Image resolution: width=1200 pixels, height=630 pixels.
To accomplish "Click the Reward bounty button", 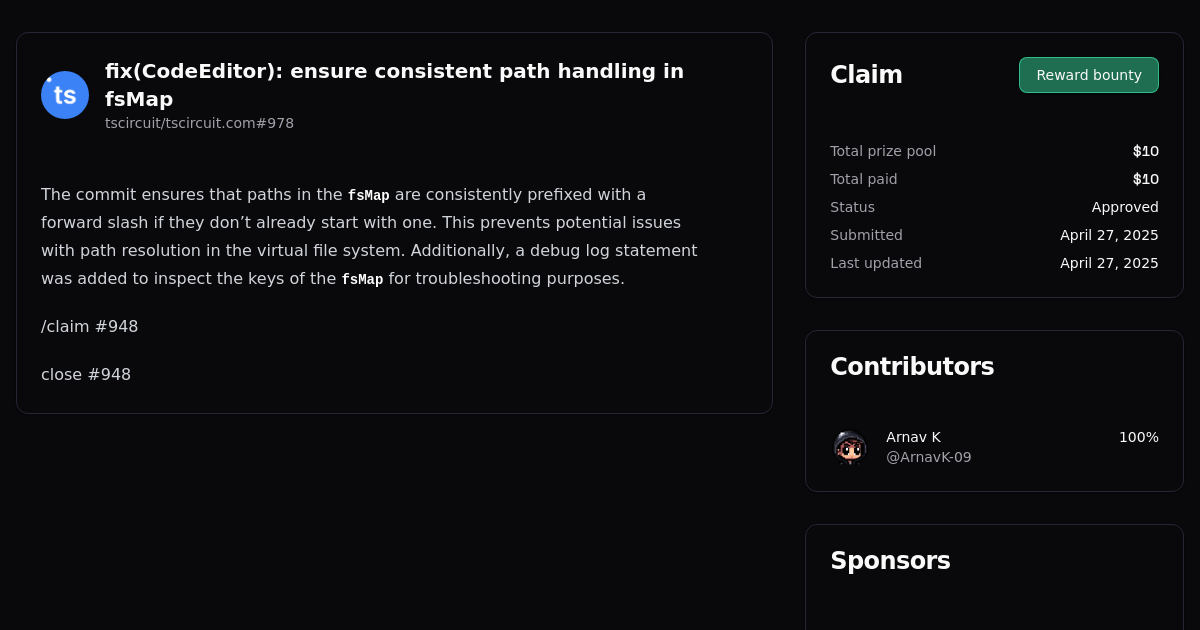I will (x=1088, y=74).
